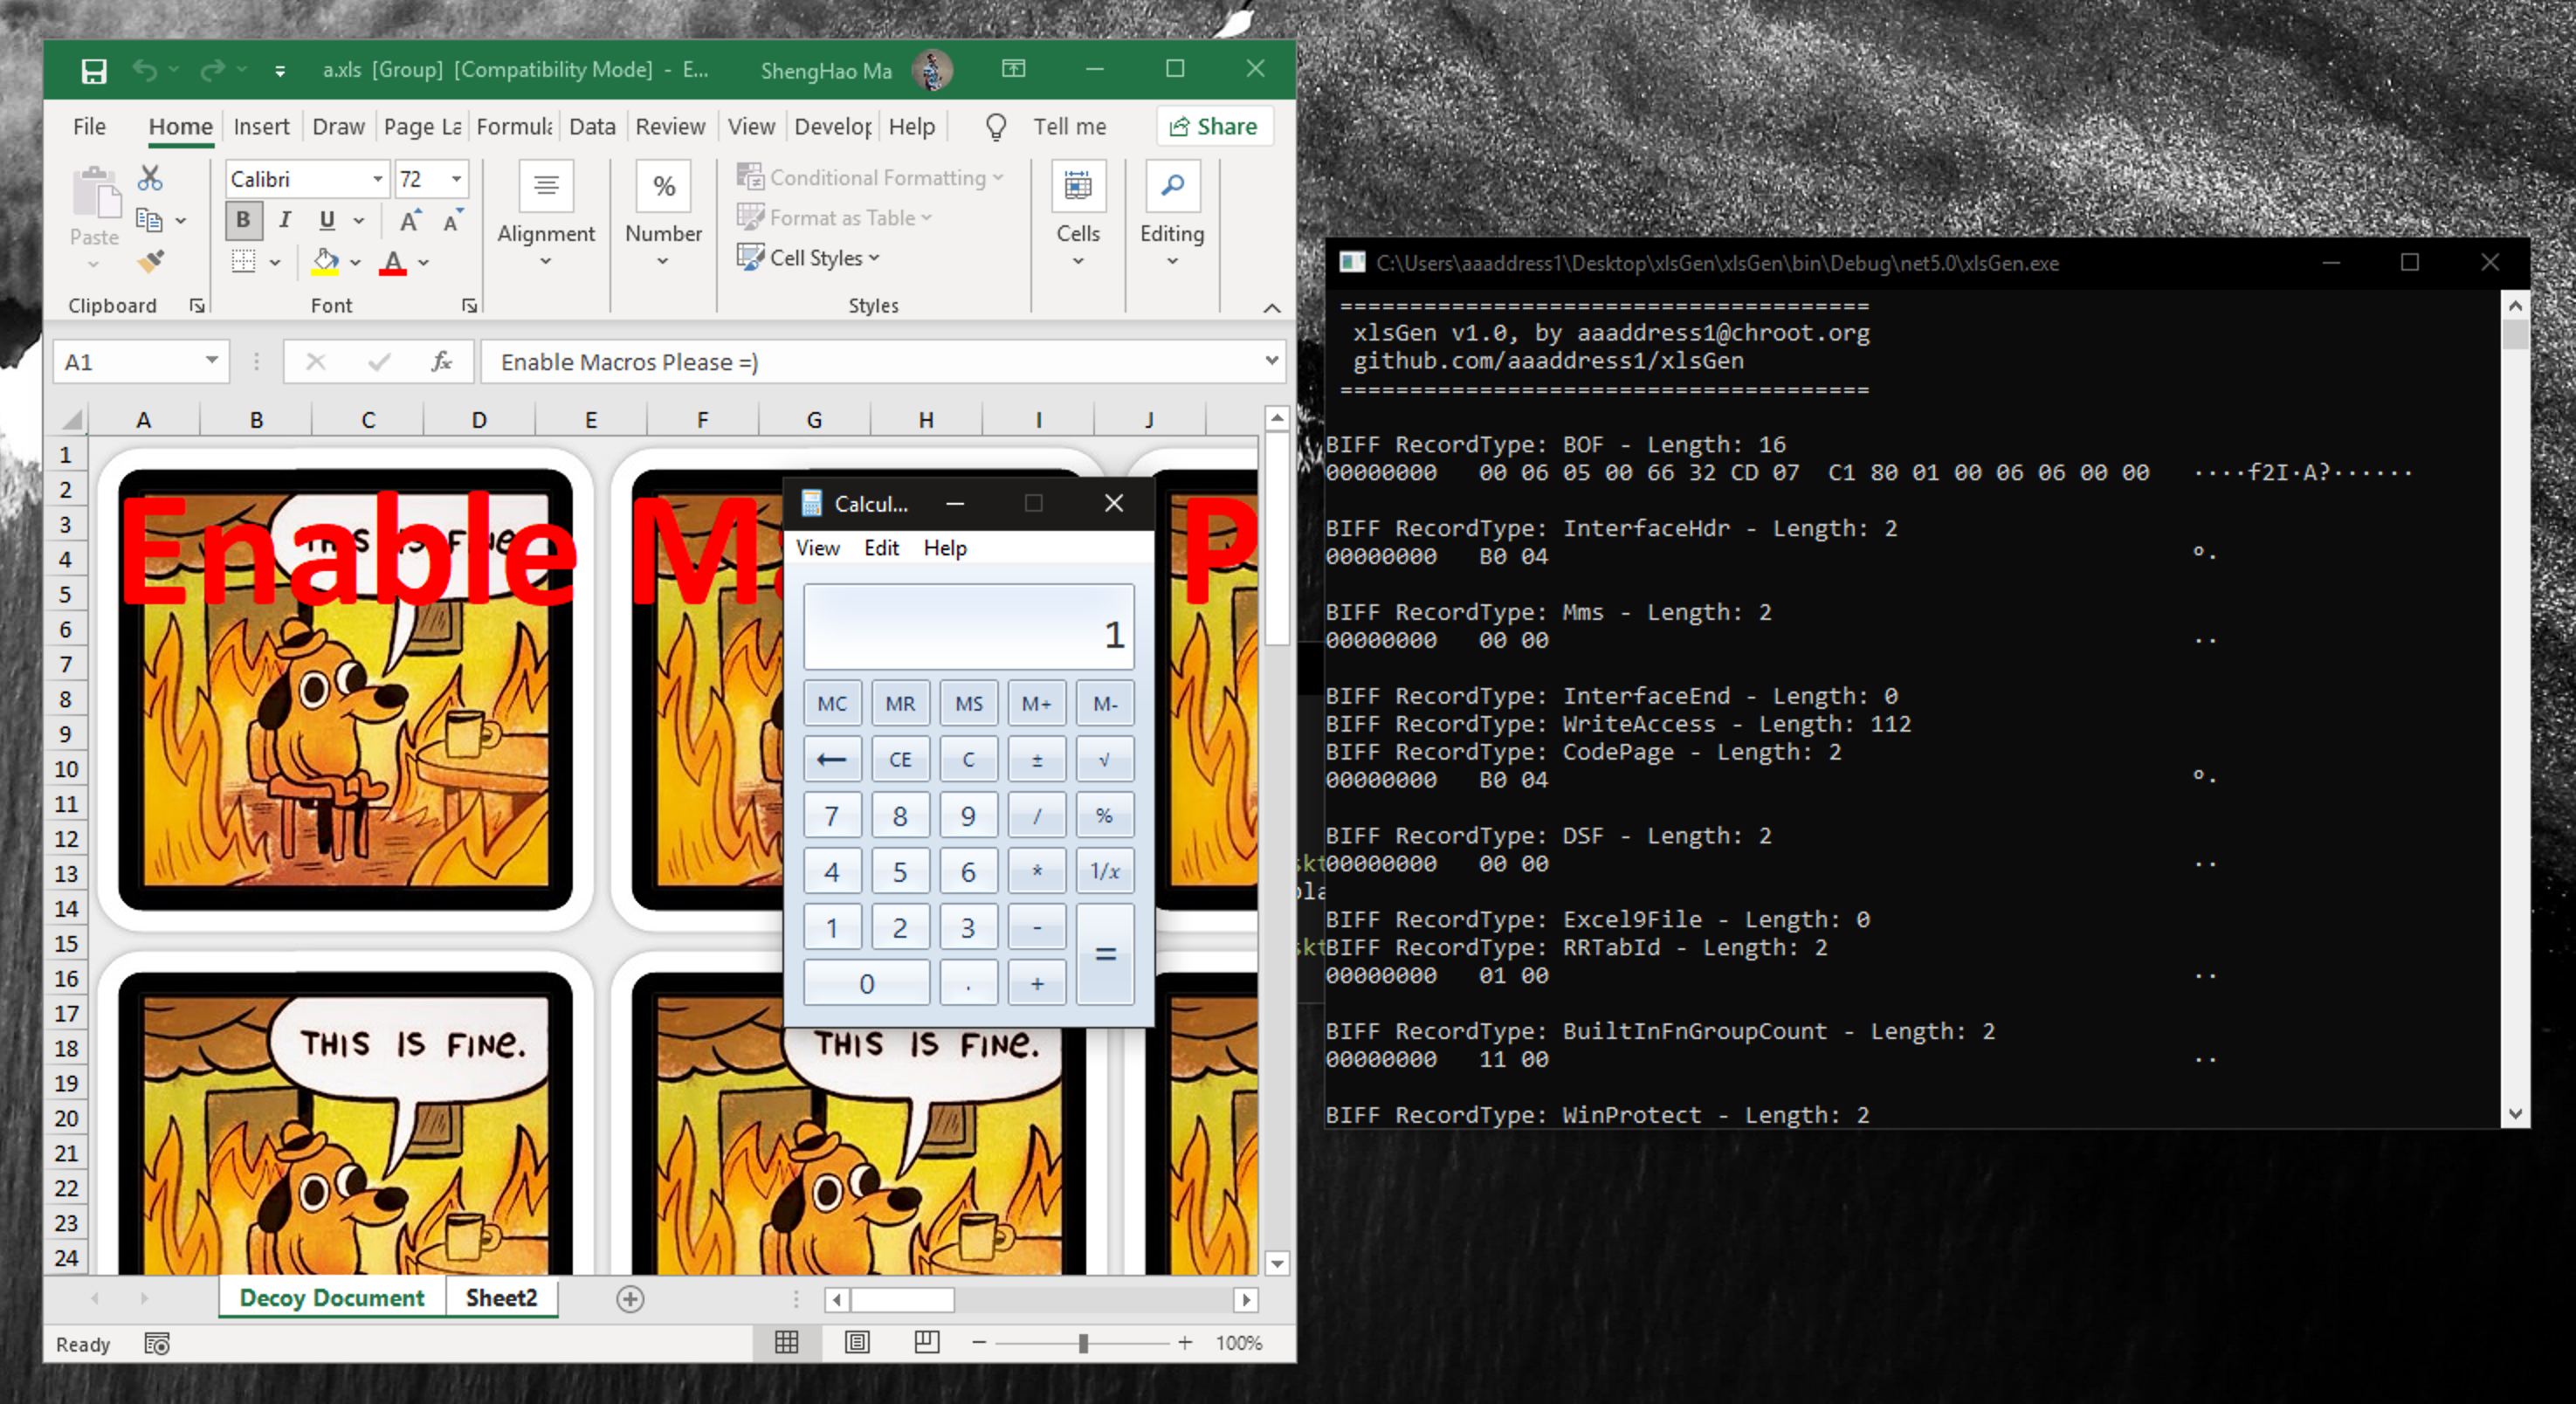
Task: Open the Font Color dropdown arrow
Action: (x=424, y=263)
